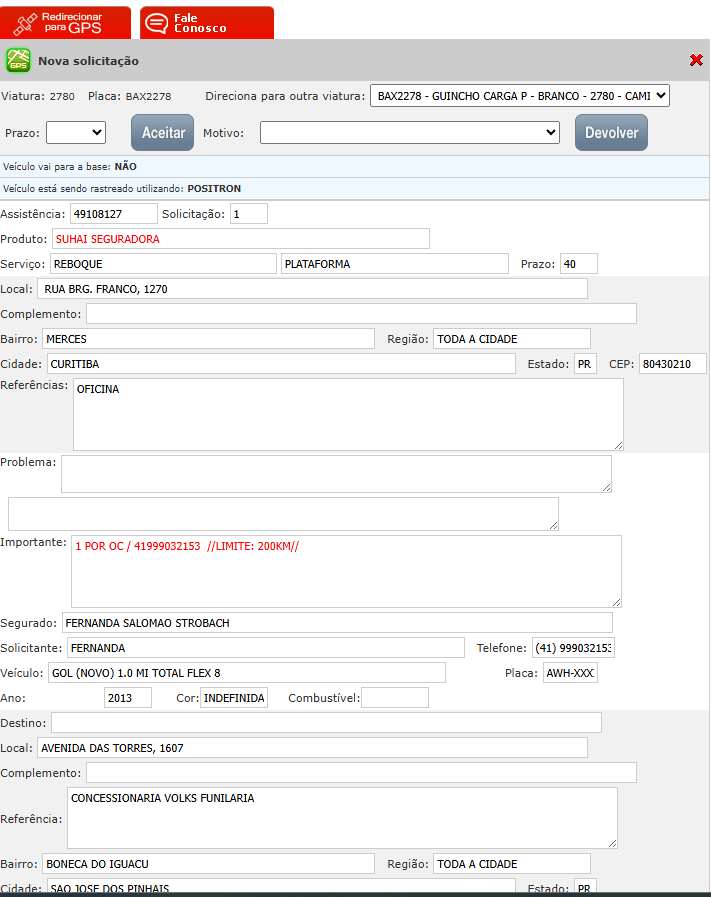
Task: Click the Importante notes text area
Action: click(346, 571)
